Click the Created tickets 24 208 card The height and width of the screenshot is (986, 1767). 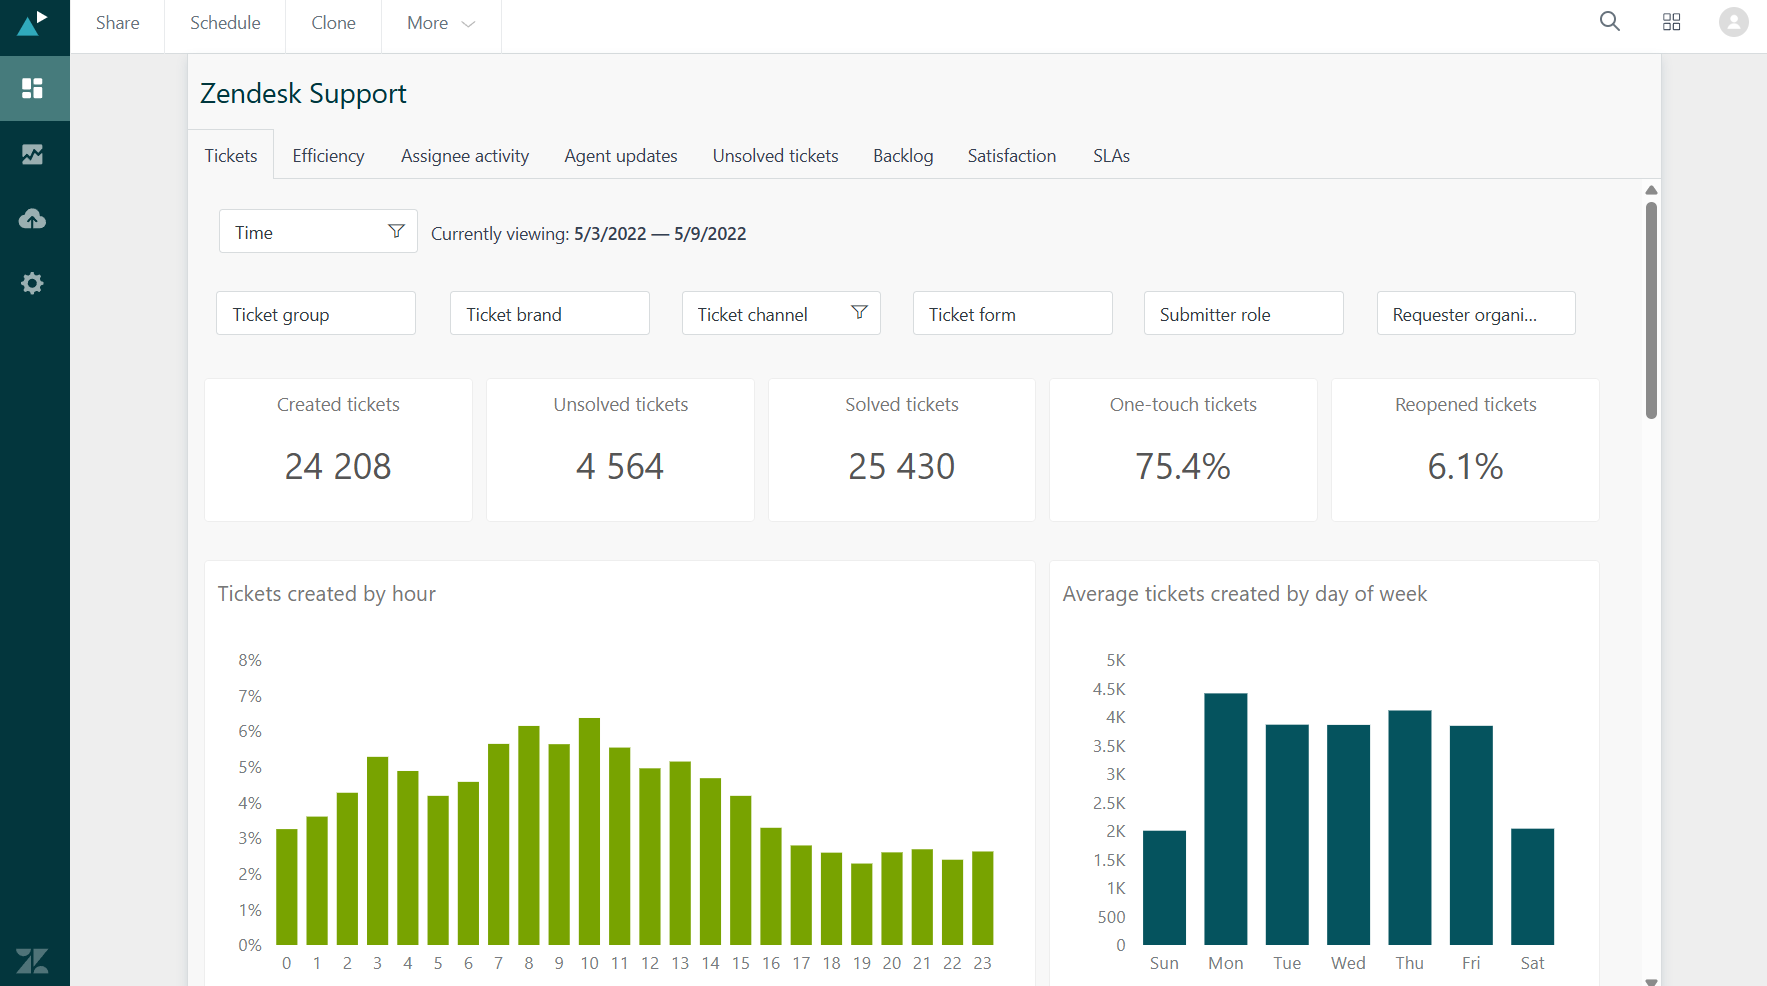click(338, 449)
